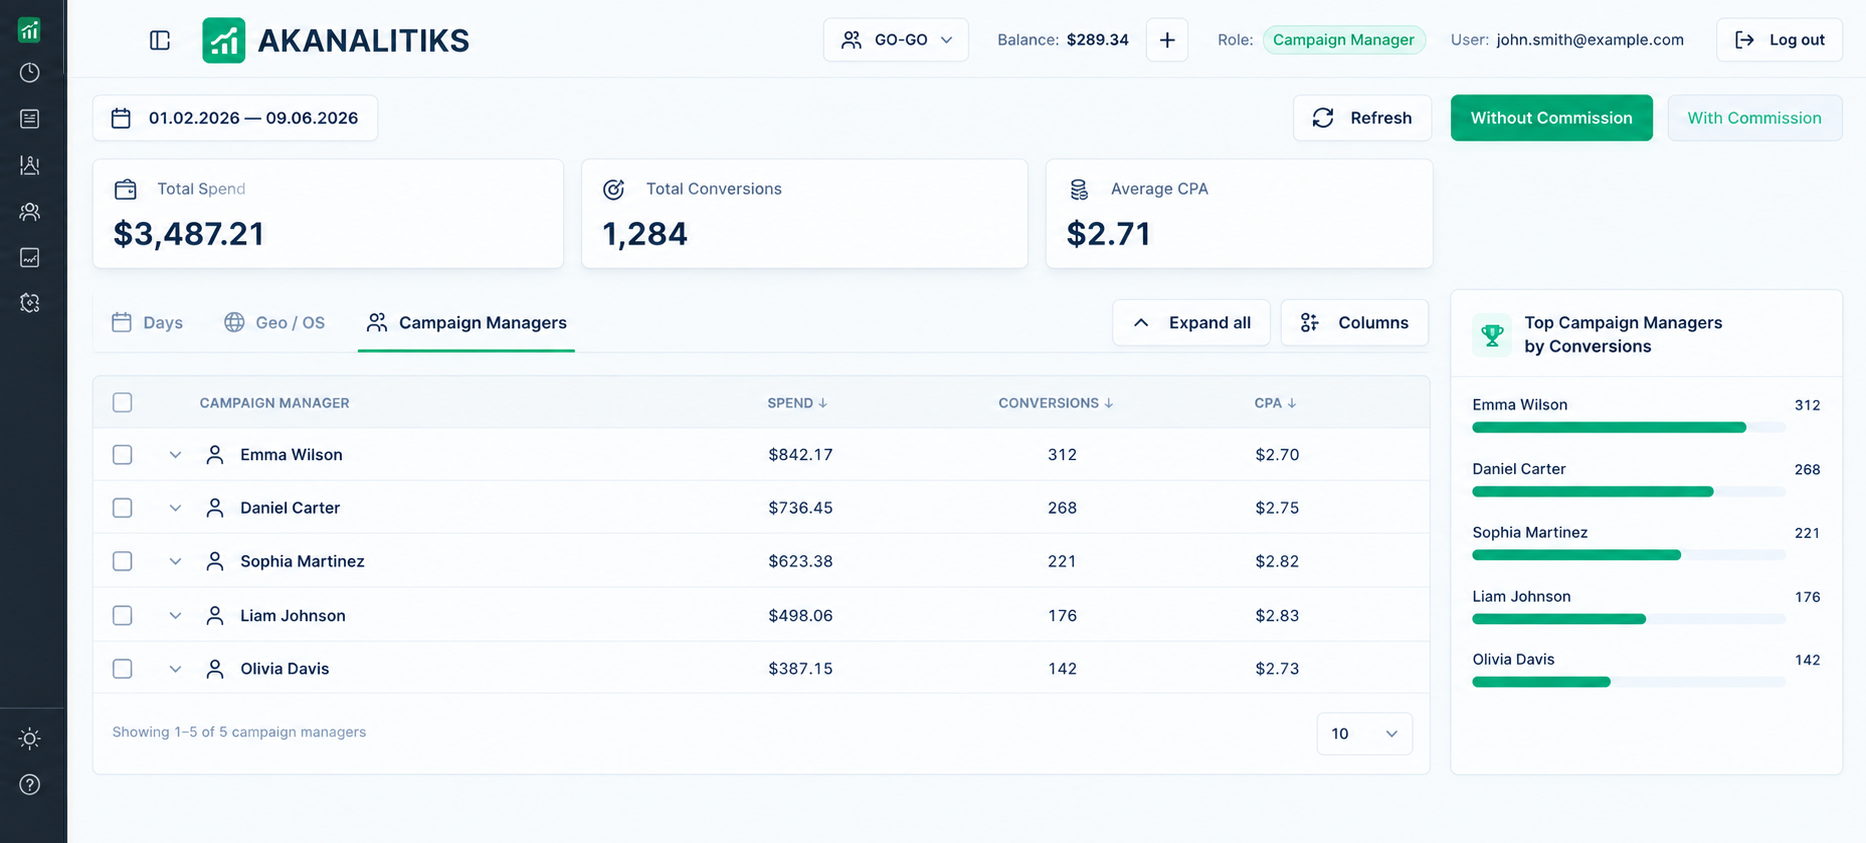1866x843 pixels.
Task: Click the person icon beside Olivia Davis
Action: click(x=215, y=669)
